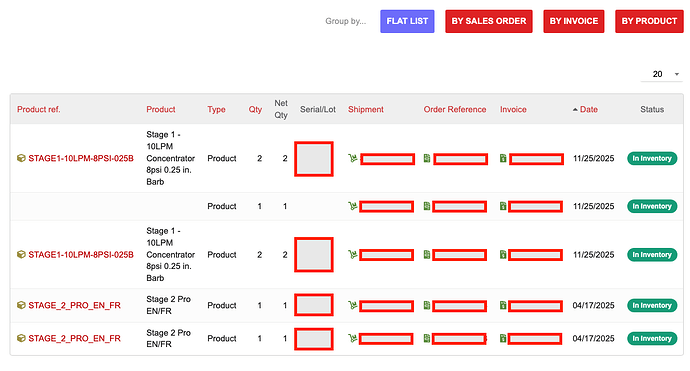Click the shipment cart icon in the second STAGE1 row

[x=352, y=254]
